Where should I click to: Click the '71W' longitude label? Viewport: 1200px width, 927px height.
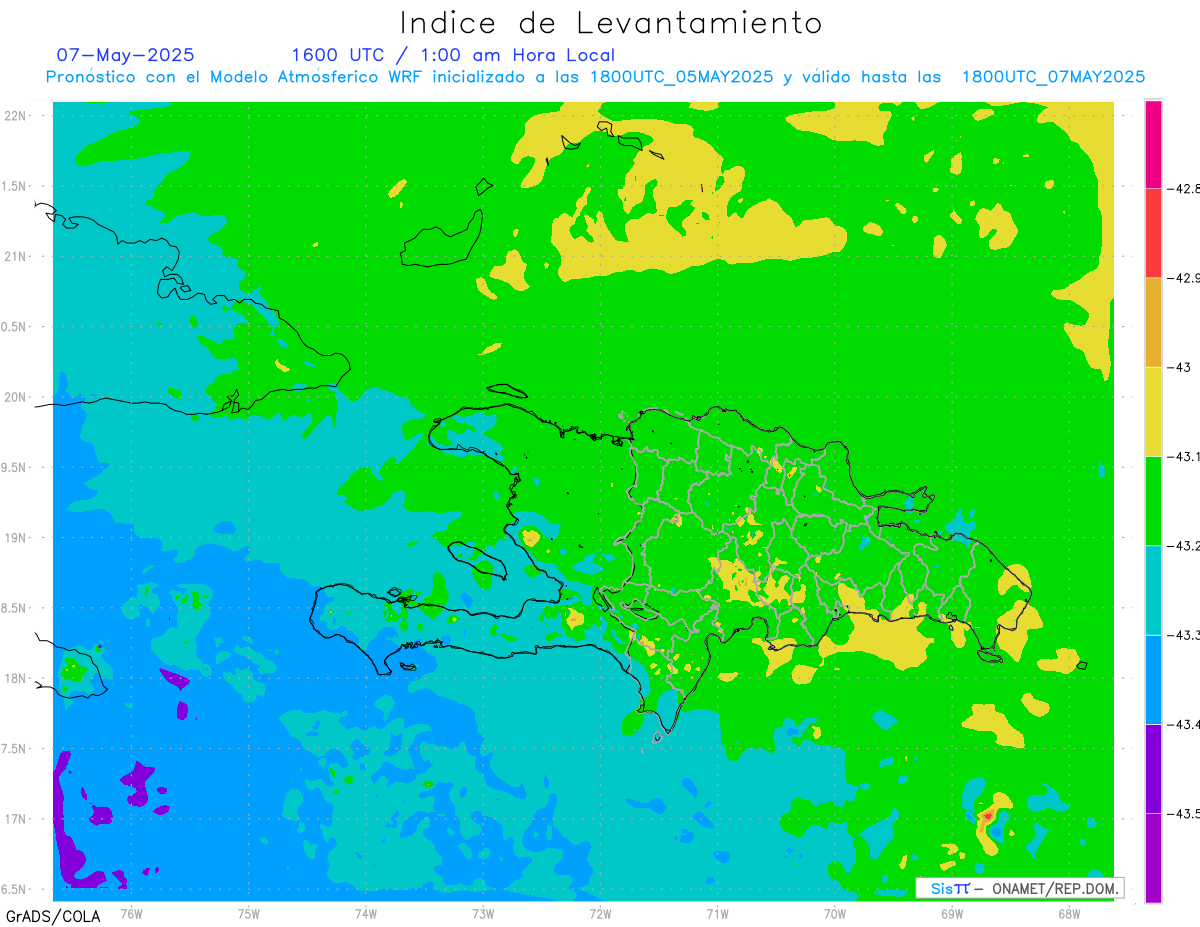pos(717,914)
